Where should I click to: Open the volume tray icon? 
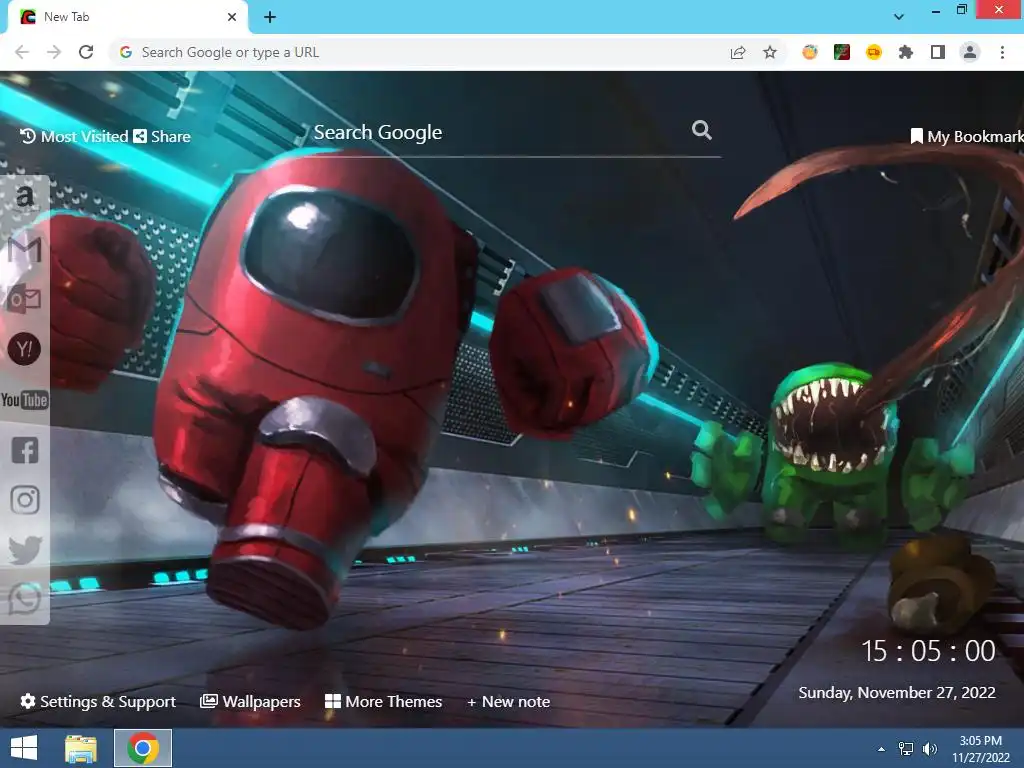click(930, 748)
